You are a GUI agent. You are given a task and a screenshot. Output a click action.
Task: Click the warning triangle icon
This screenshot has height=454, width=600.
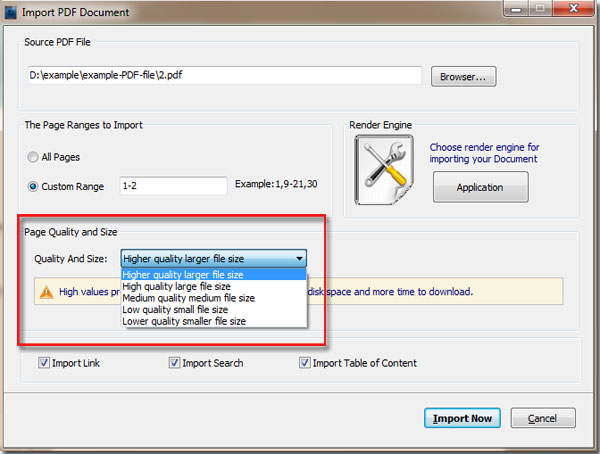47,292
